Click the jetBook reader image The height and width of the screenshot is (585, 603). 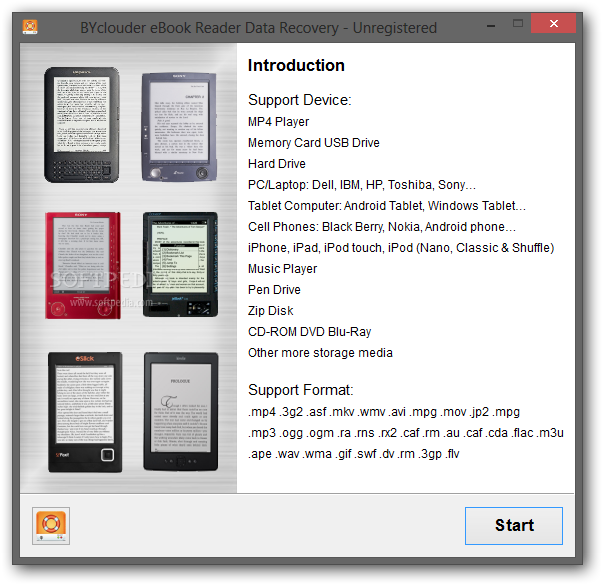tap(180, 265)
